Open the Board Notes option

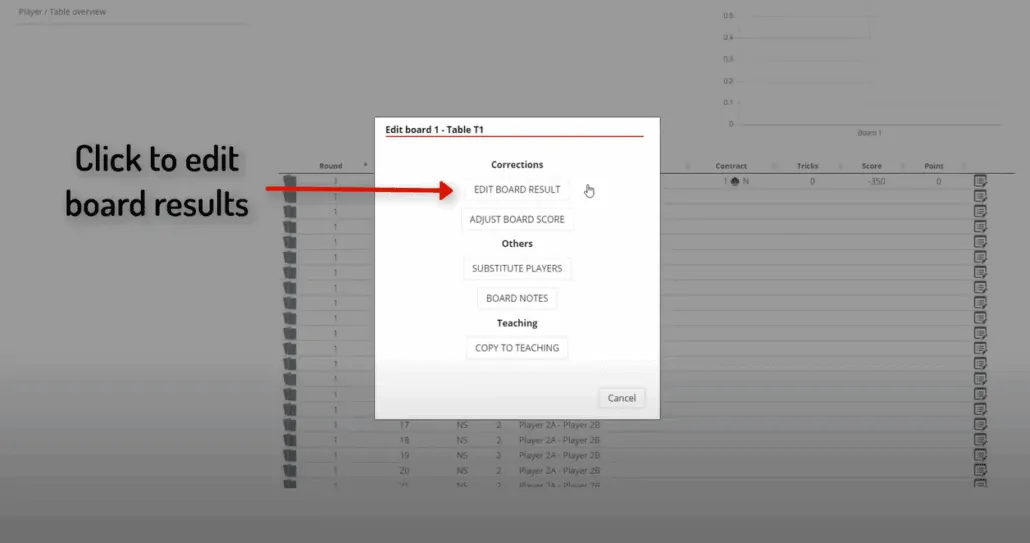point(517,299)
